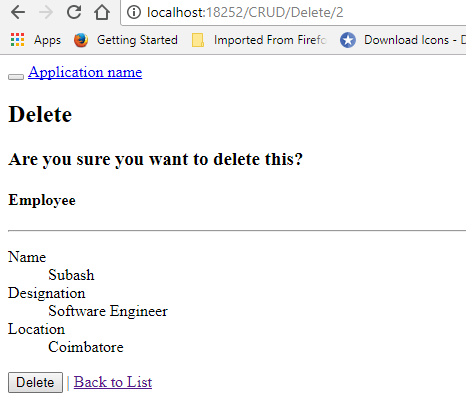Click the star icon of Download Icons bookmark

348,40
